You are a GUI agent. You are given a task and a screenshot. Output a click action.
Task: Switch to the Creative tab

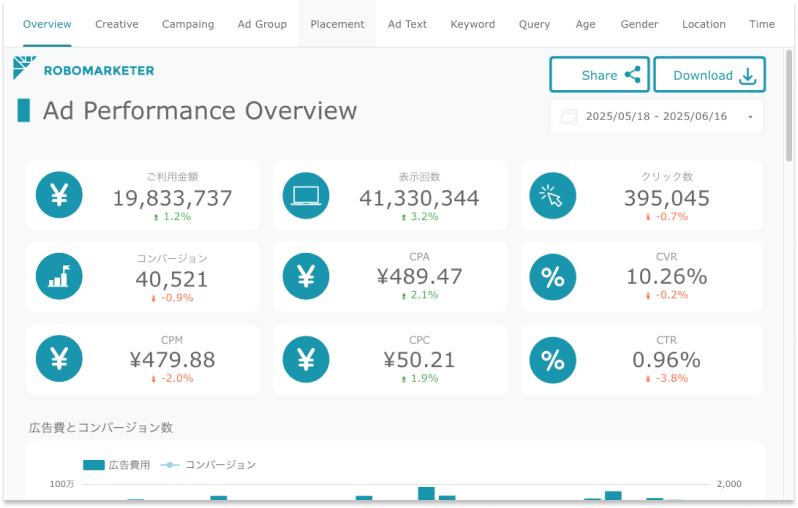click(117, 24)
